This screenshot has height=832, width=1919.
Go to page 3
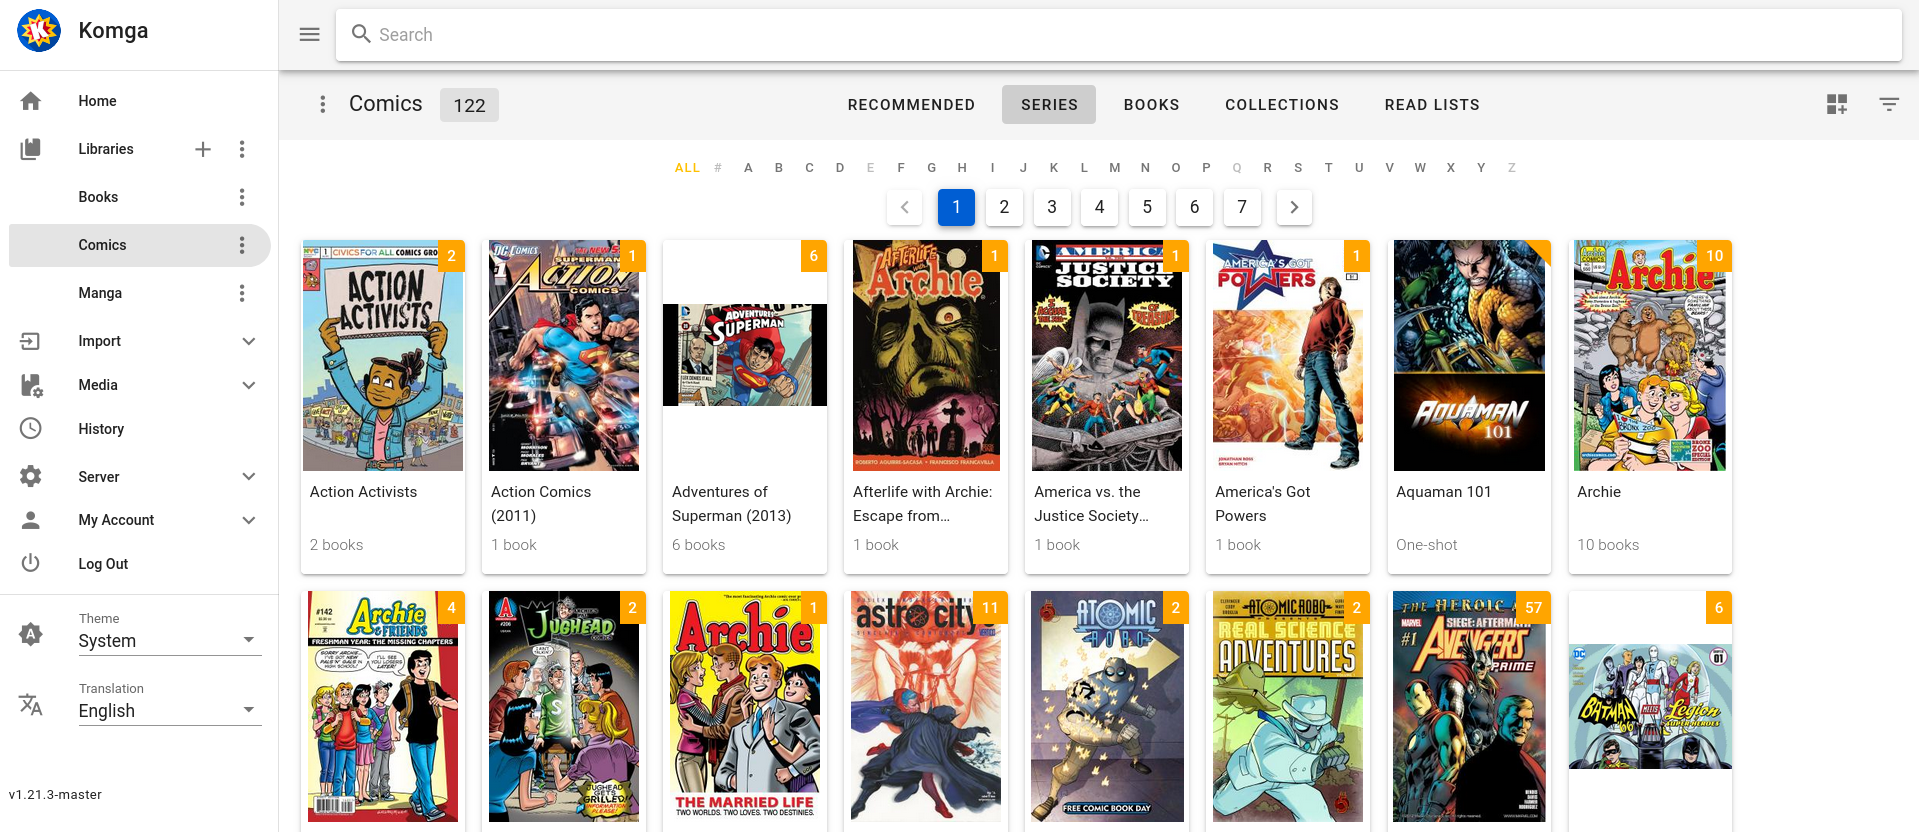1052,207
